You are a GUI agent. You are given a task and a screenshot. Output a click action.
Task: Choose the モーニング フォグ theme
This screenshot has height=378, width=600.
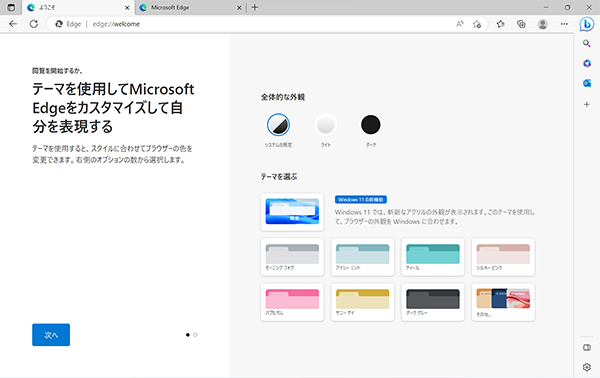pos(292,257)
